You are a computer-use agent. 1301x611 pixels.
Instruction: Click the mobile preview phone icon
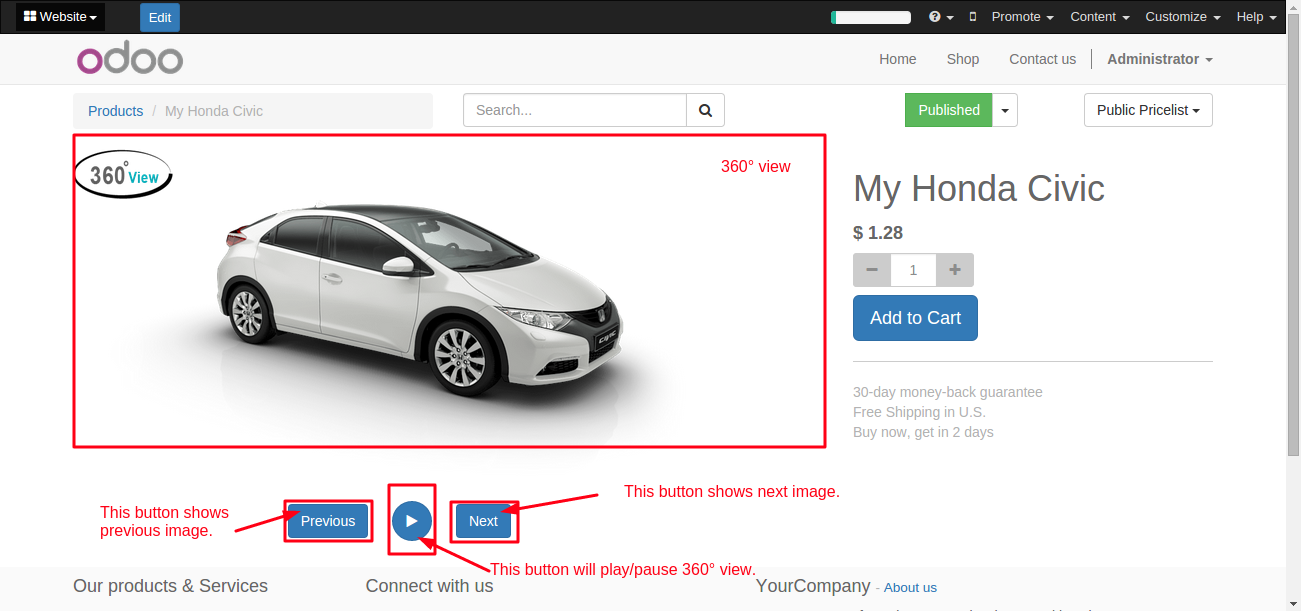(x=973, y=17)
